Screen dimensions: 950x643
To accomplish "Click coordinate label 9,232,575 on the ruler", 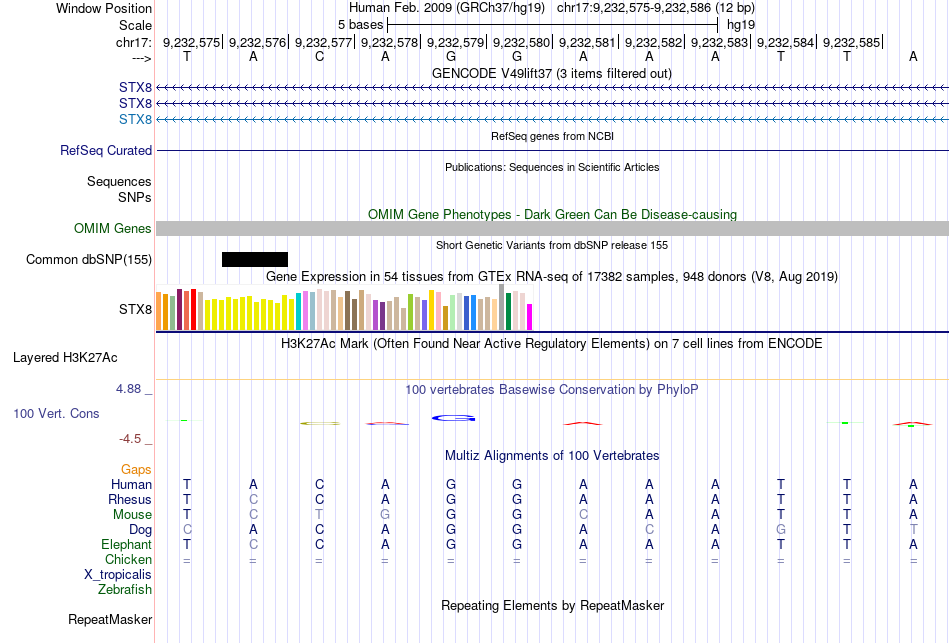I will (x=191, y=42).
